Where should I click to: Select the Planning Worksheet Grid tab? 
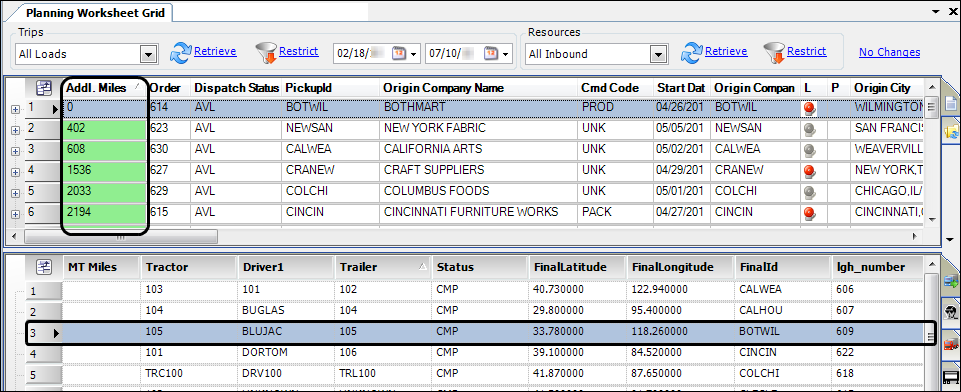coord(95,13)
